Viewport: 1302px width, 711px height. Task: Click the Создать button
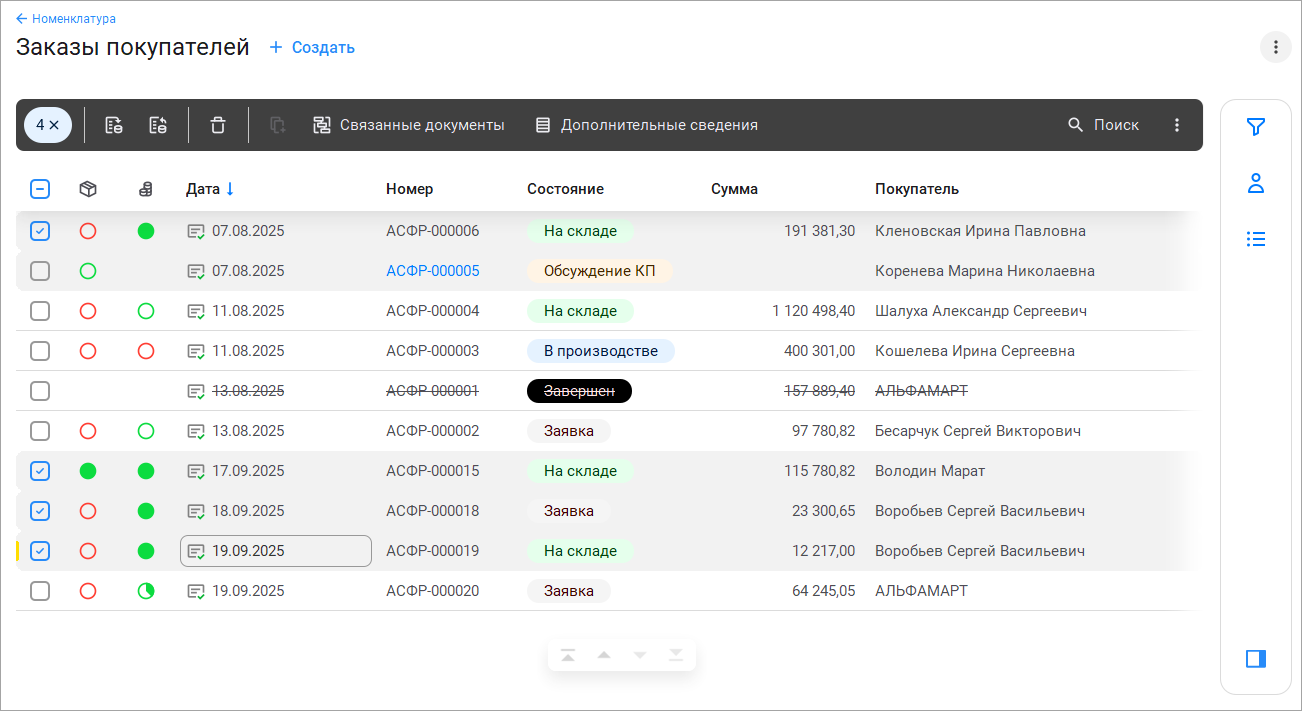[312, 47]
